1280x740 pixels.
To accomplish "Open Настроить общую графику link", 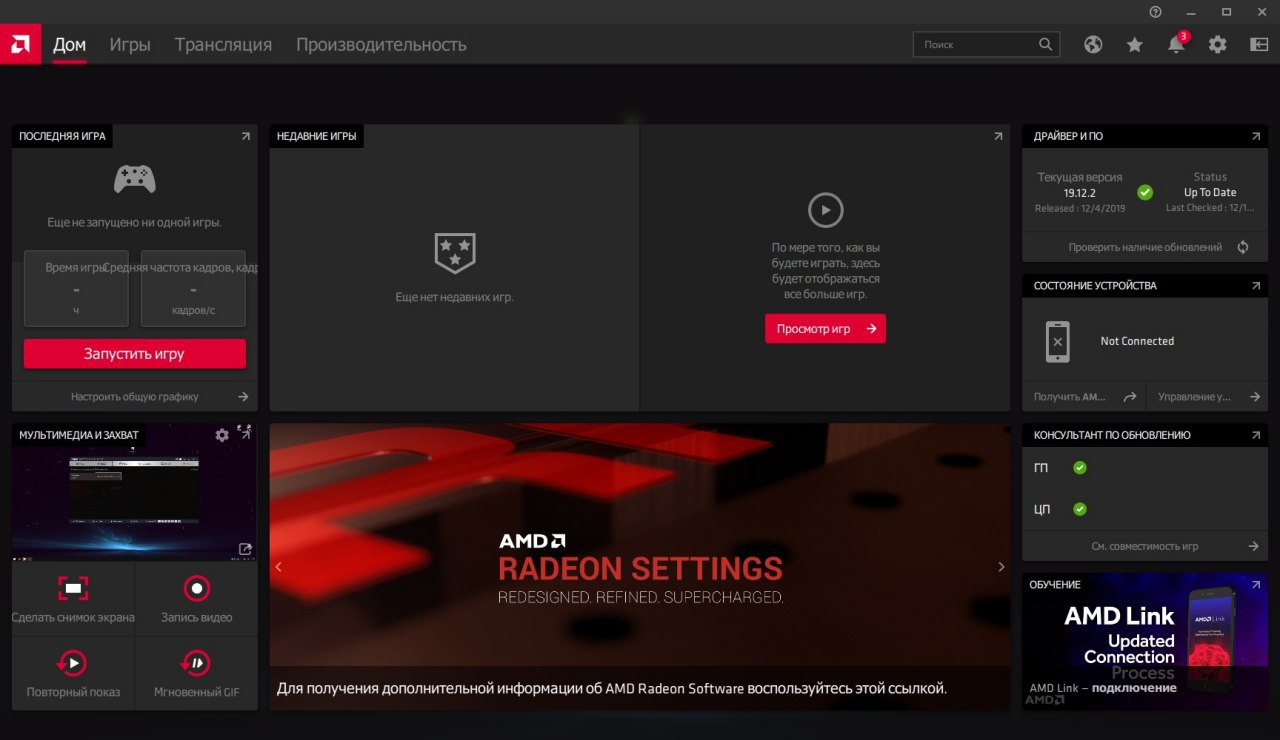I will (134, 397).
